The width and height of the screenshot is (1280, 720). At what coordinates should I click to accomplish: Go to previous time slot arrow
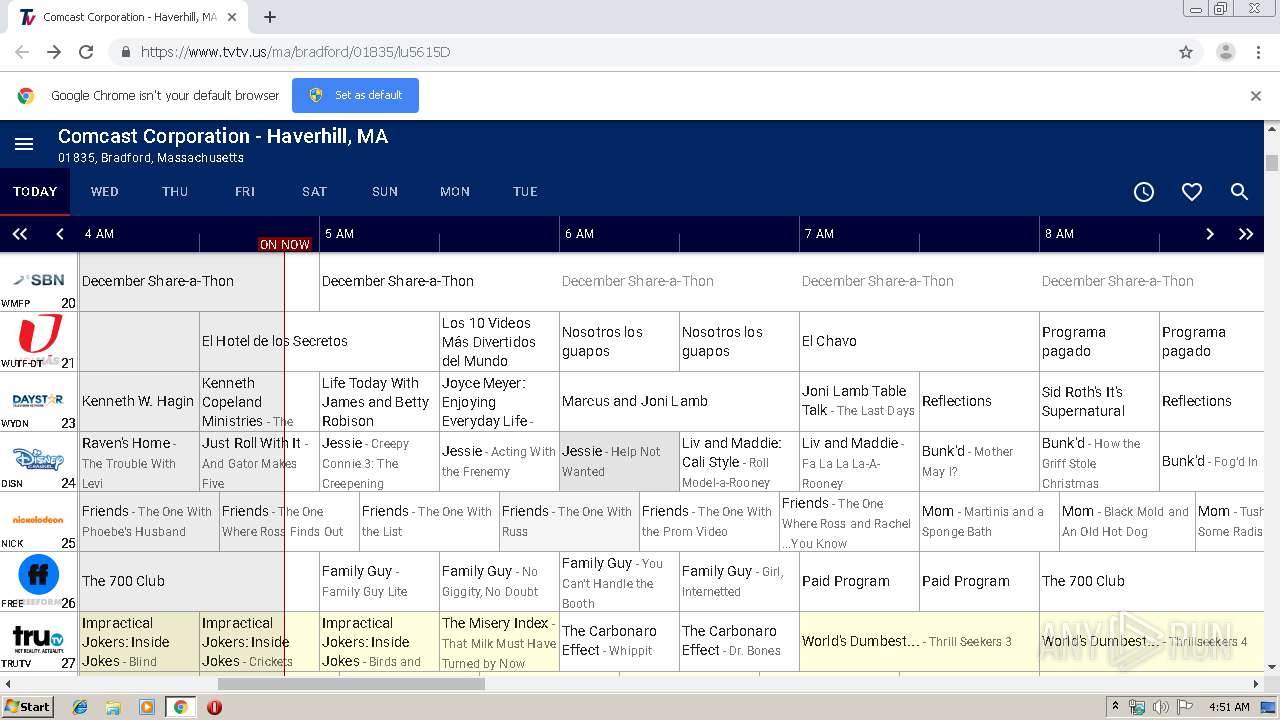pos(60,234)
